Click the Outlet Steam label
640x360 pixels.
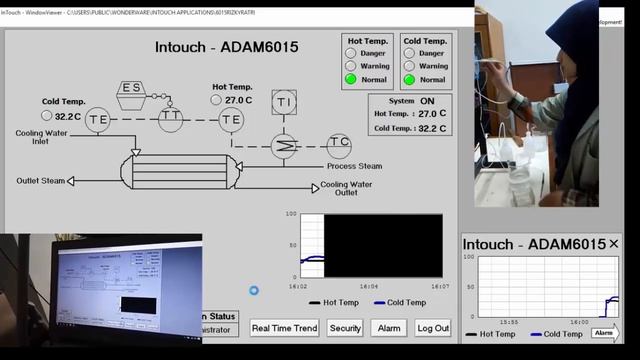tap(40, 181)
